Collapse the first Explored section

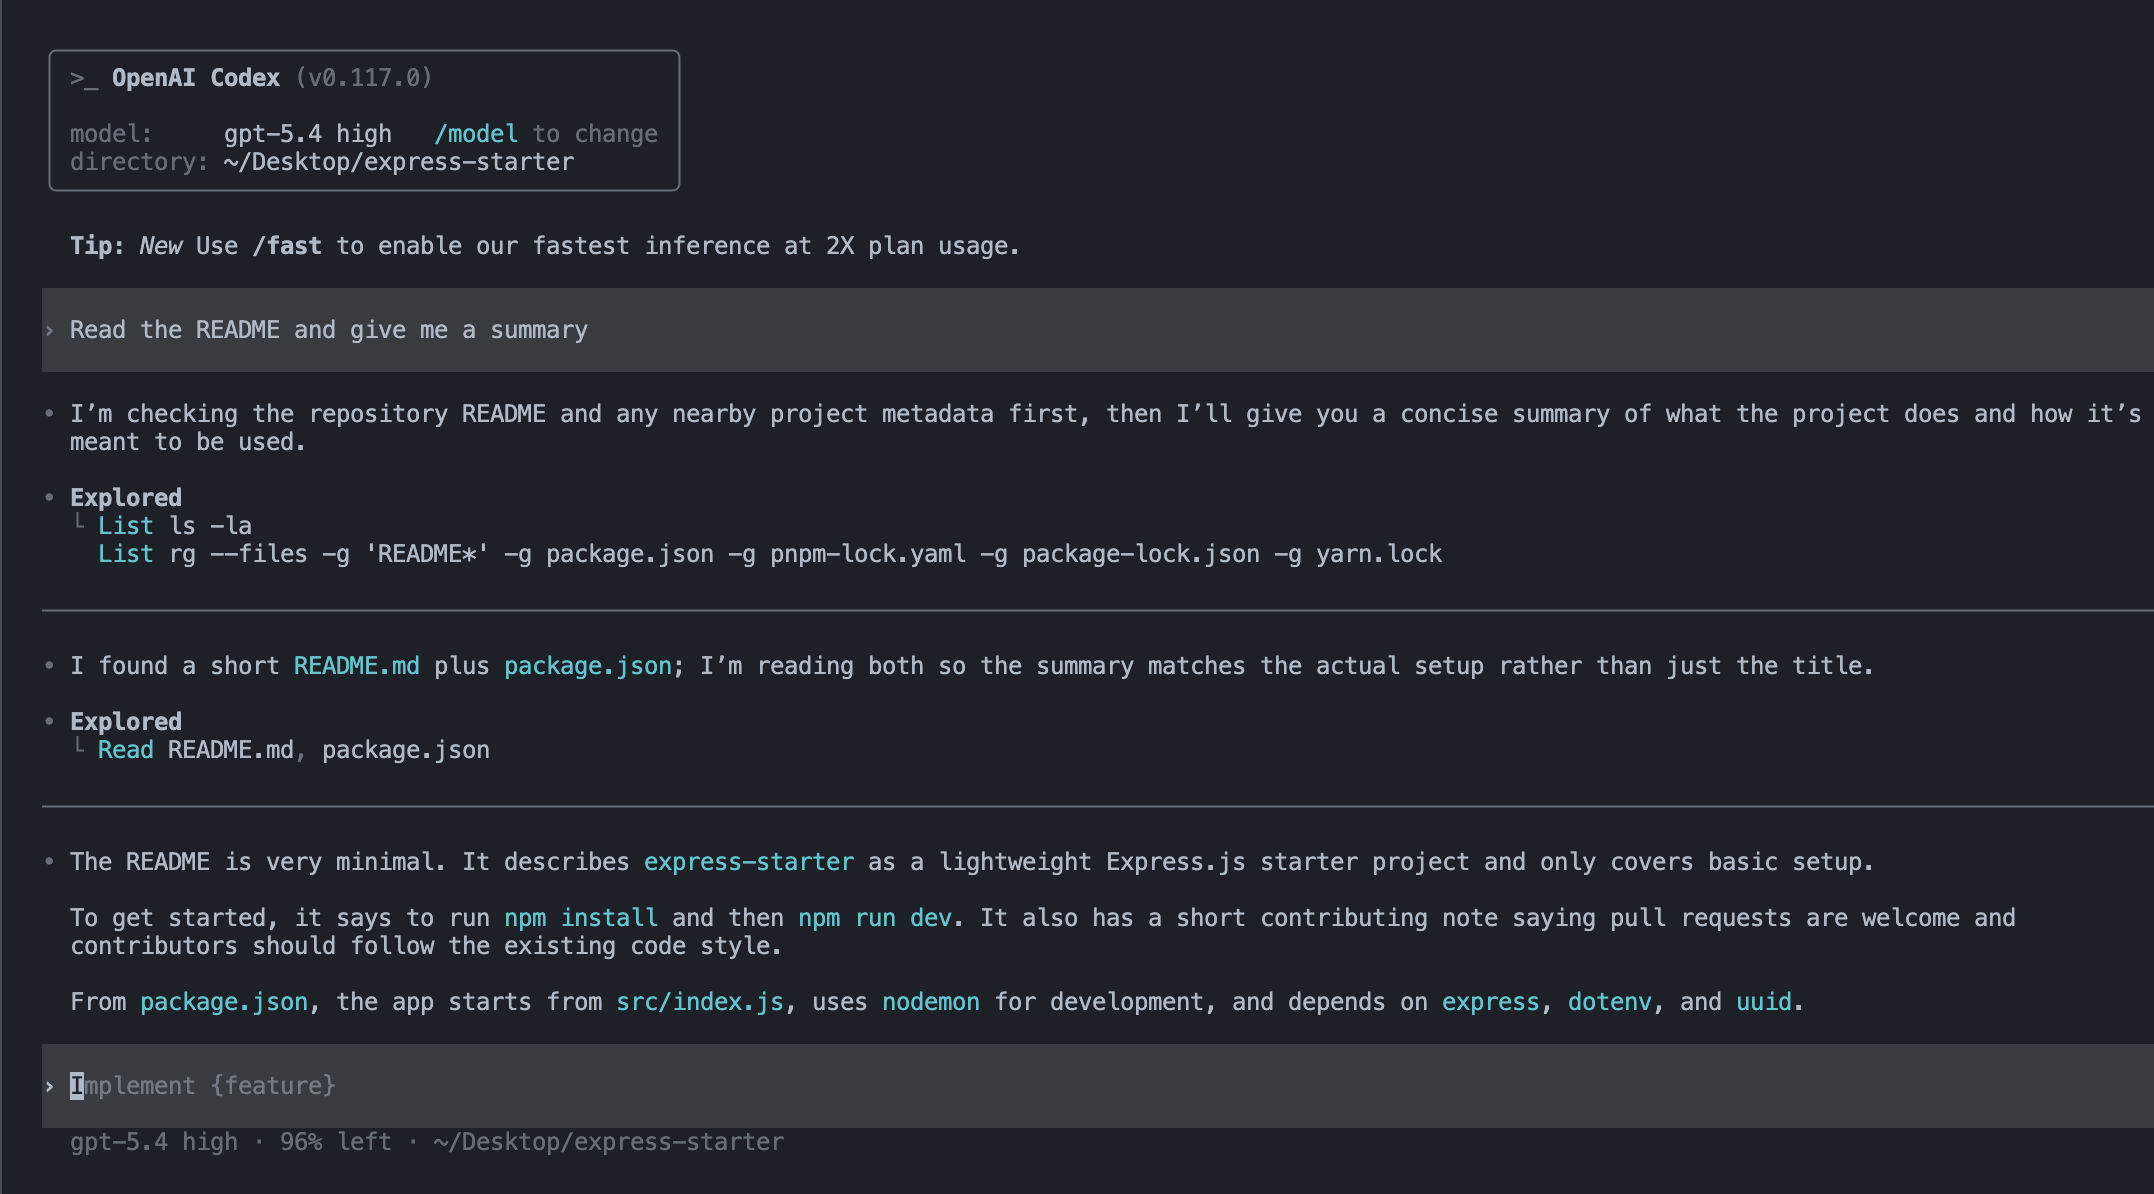point(125,497)
